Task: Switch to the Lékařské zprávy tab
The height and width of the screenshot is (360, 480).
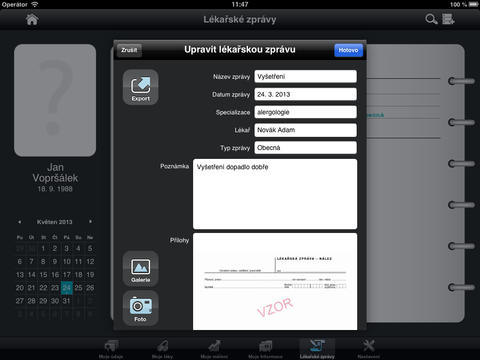Action: click(317, 348)
